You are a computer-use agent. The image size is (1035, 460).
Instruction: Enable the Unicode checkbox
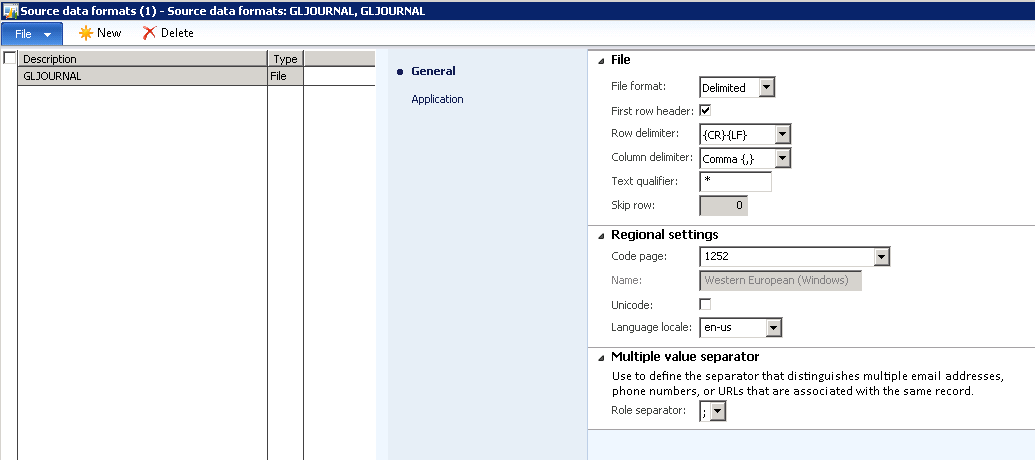(x=705, y=304)
